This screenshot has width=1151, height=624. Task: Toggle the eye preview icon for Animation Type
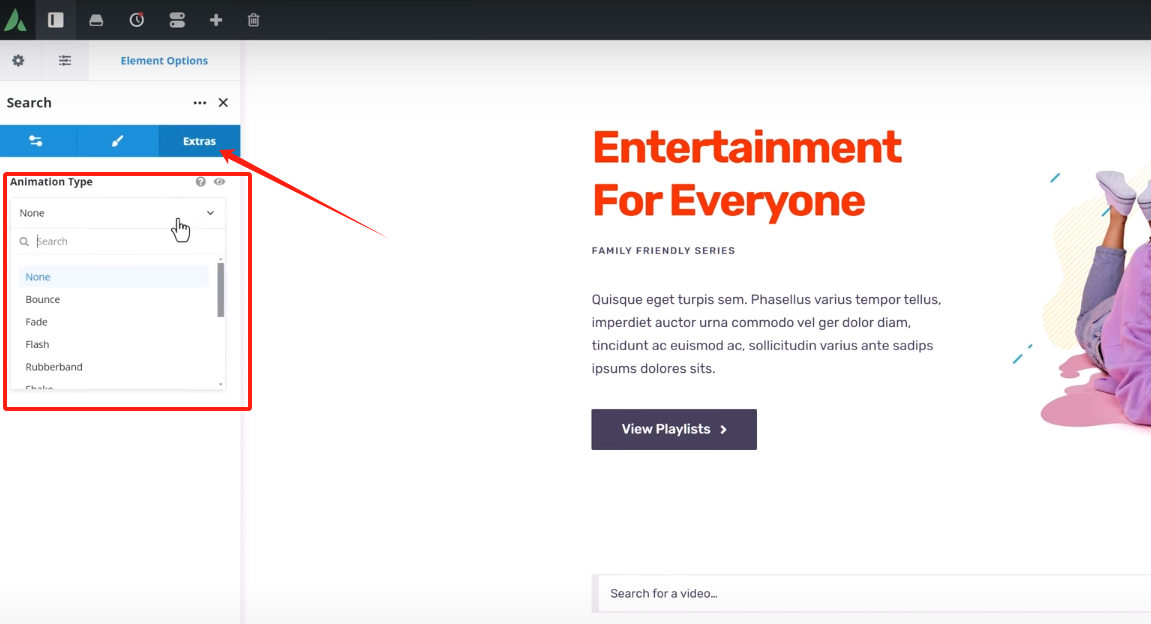[x=219, y=182]
